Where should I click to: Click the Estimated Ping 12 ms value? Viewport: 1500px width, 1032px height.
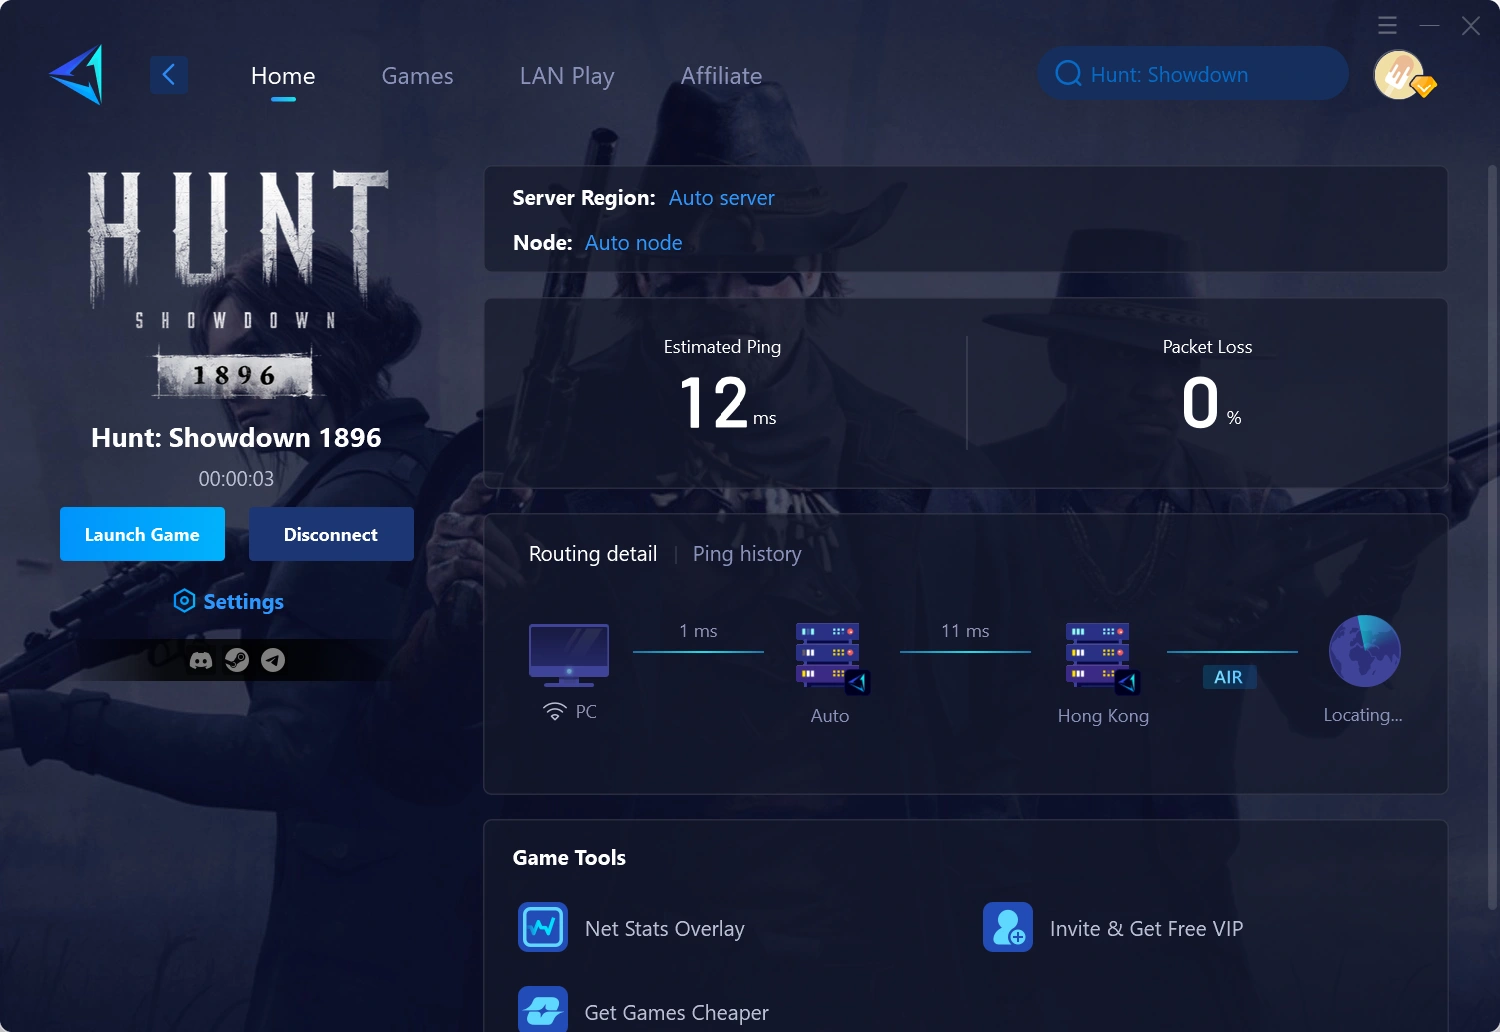[727, 403]
